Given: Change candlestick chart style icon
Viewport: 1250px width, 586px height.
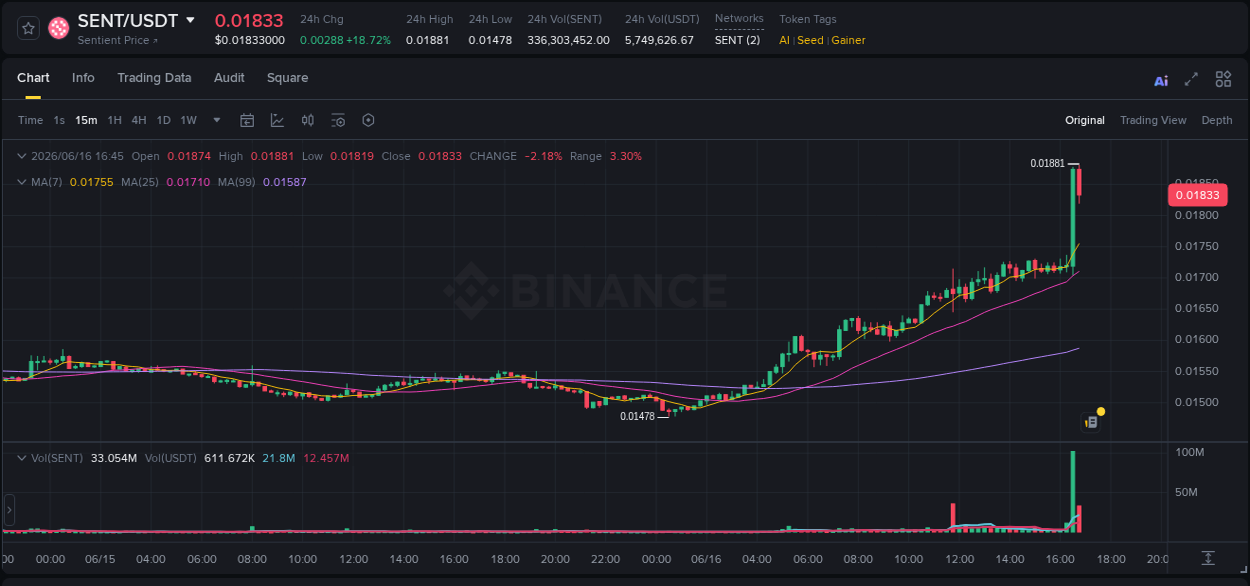Looking at the screenshot, I should point(308,120).
